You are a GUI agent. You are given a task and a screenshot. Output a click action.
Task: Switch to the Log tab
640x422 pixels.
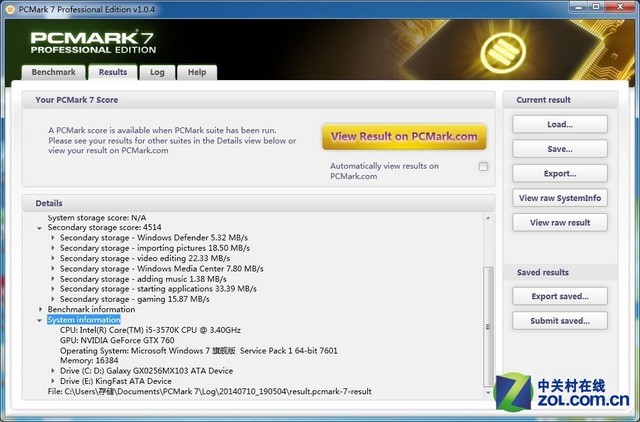click(x=157, y=72)
